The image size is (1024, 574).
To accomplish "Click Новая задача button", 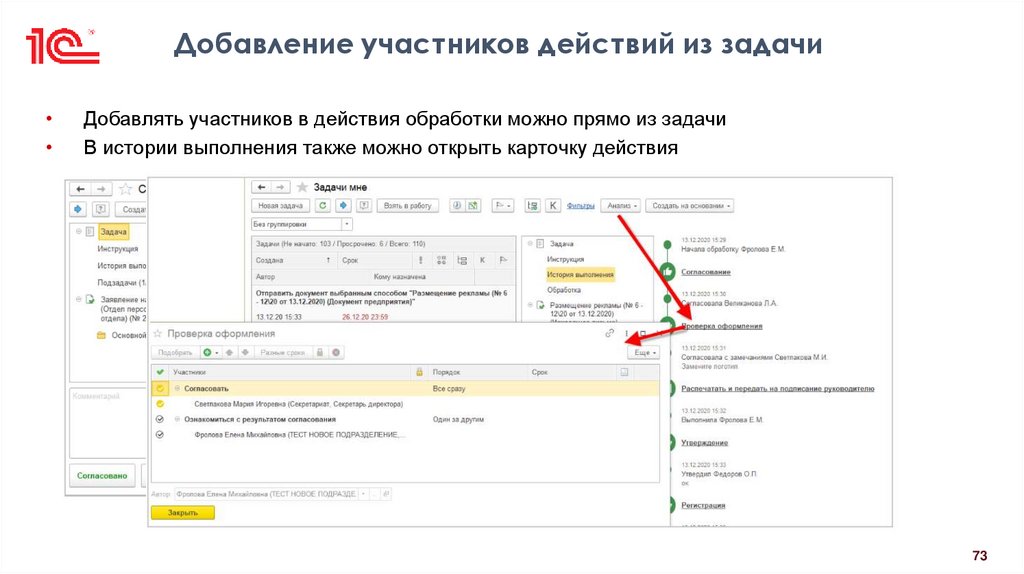I will (281, 206).
